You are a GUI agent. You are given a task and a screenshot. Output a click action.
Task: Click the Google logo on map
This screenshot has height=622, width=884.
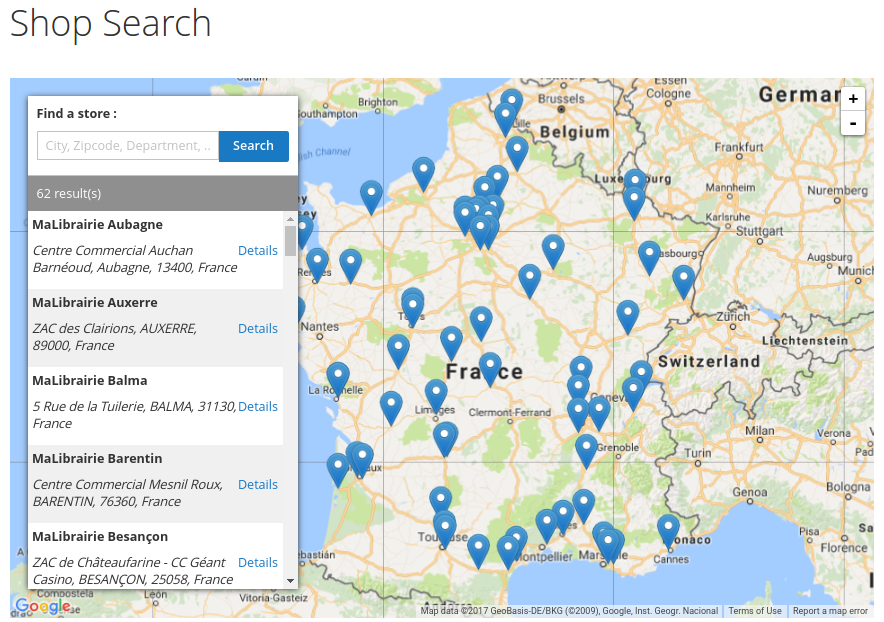[43, 606]
